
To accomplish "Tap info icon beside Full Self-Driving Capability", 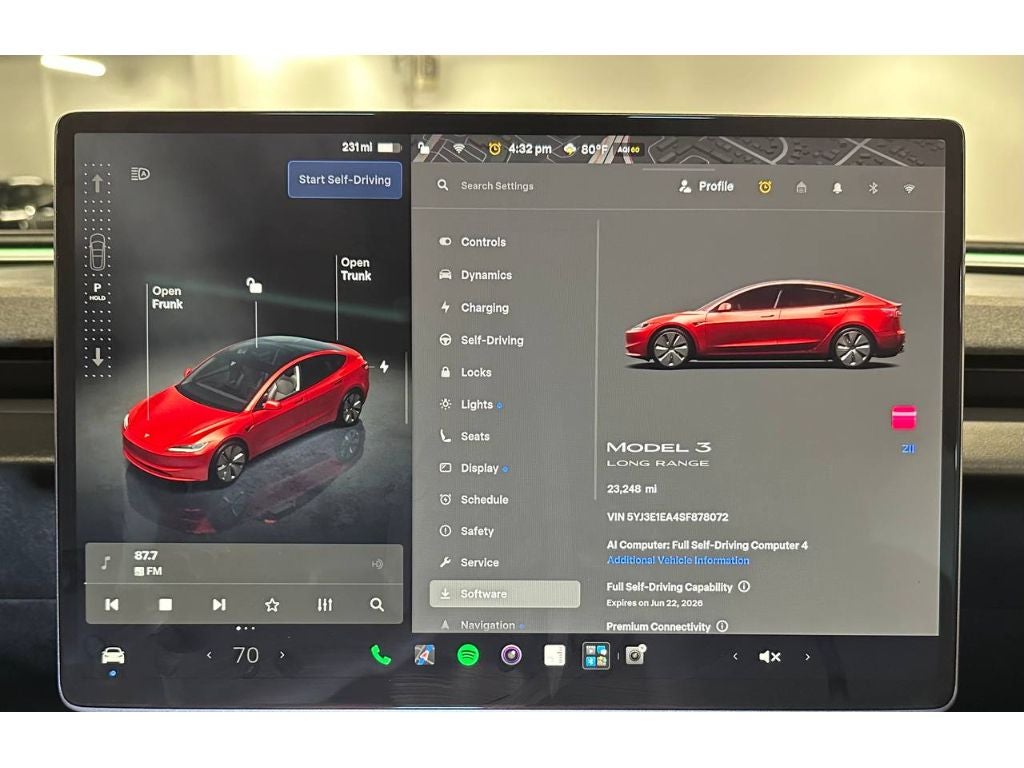I will click(744, 586).
